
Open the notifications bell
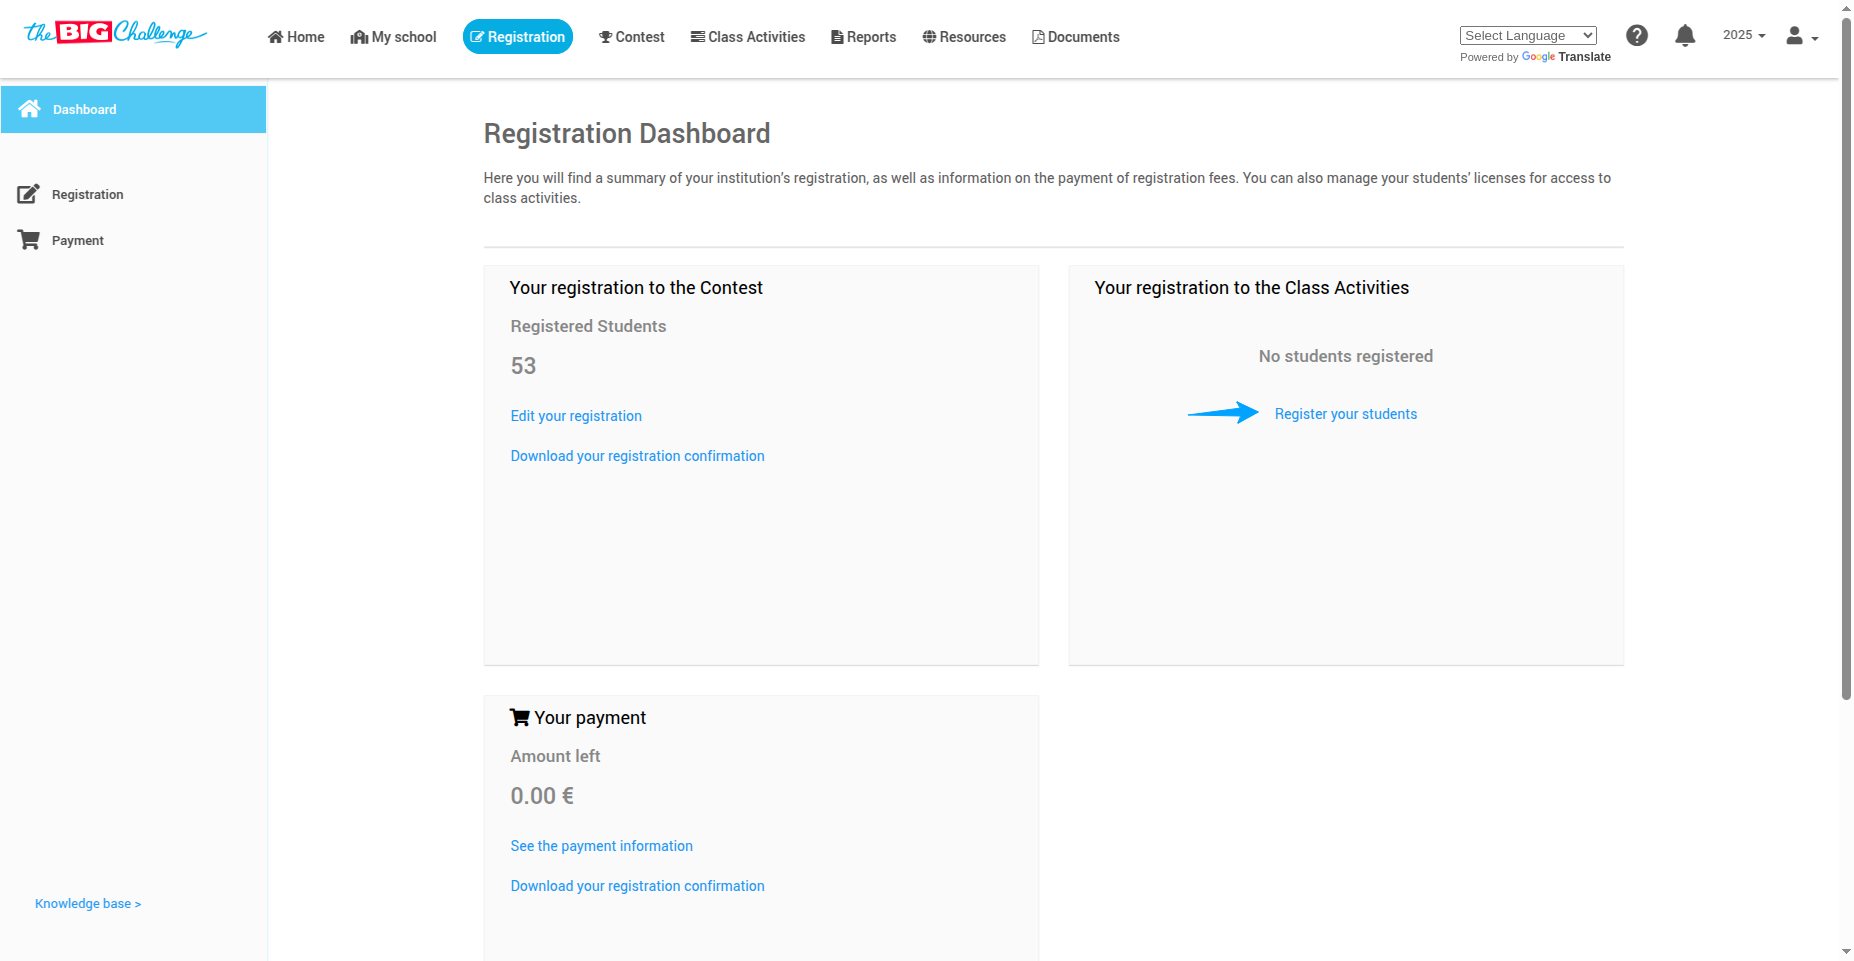coord(1685,36)
